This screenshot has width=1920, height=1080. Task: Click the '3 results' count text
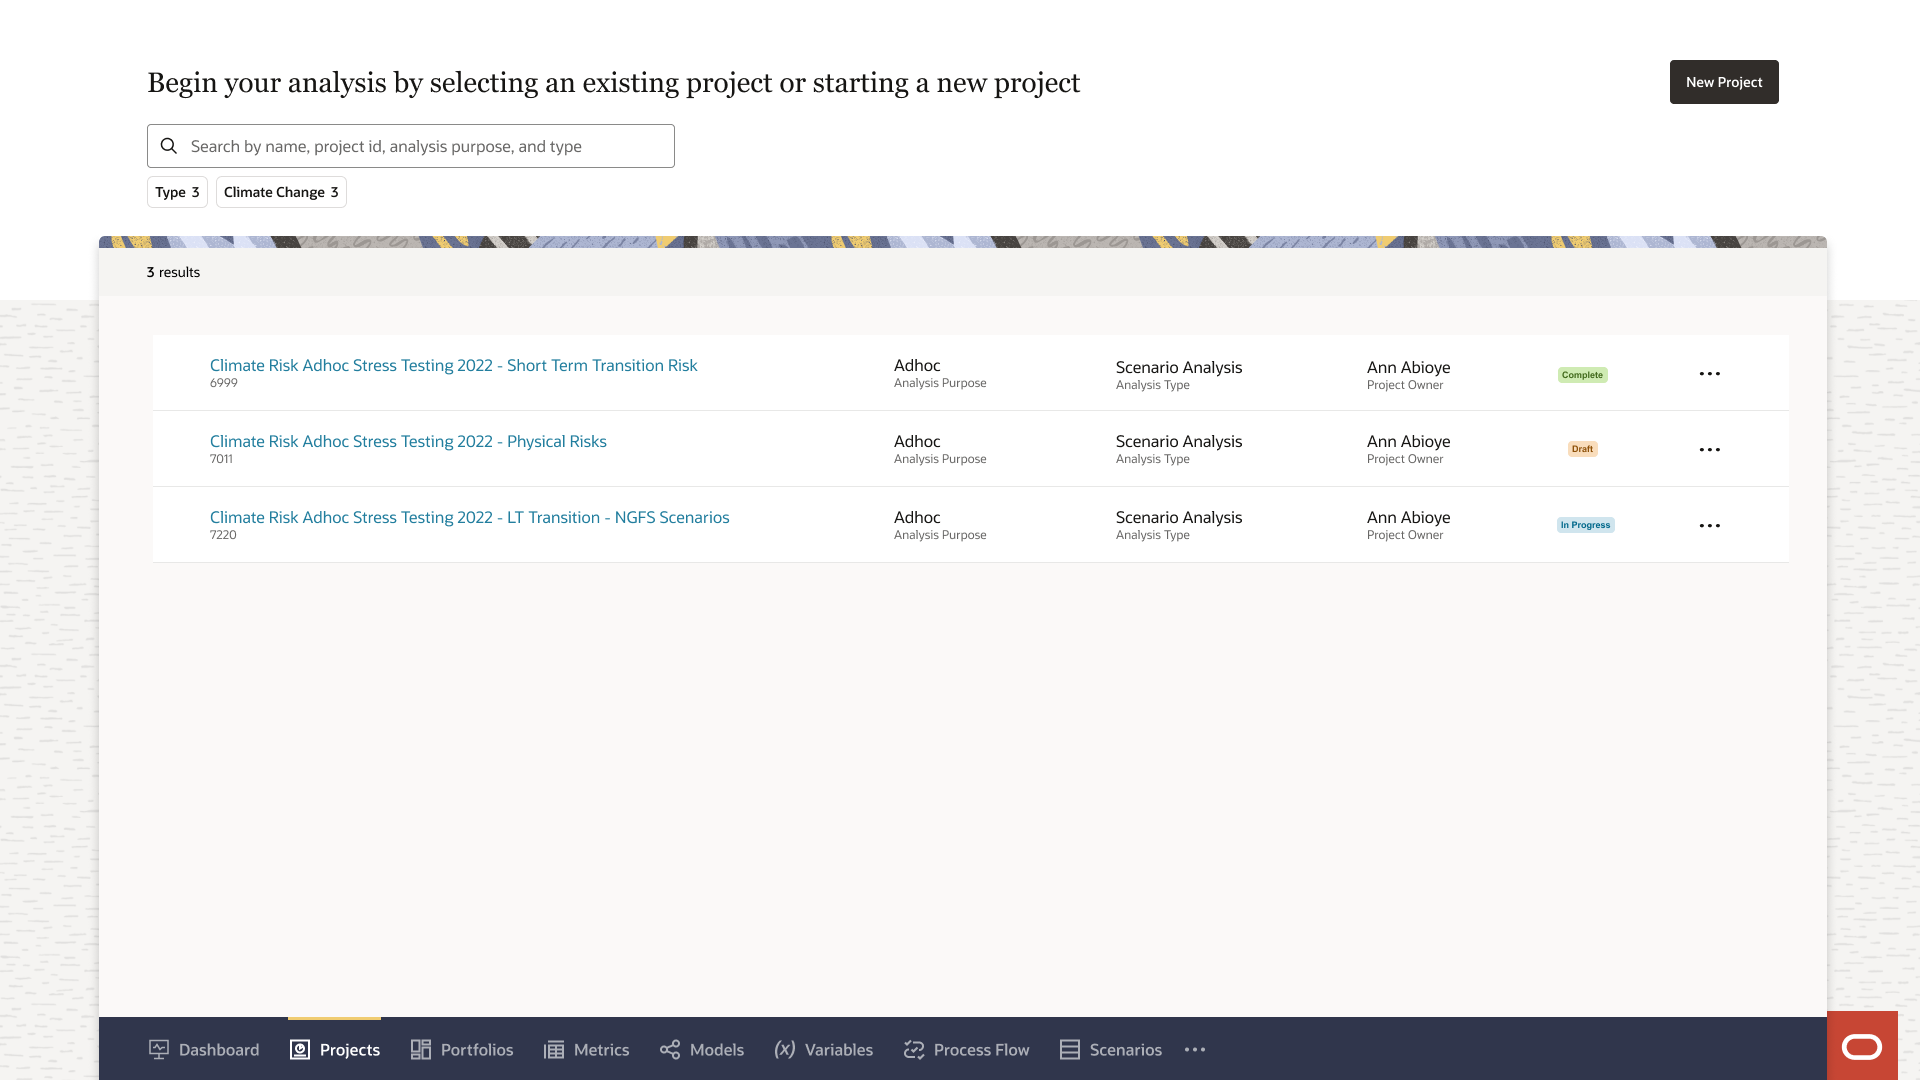click(173, 272)
